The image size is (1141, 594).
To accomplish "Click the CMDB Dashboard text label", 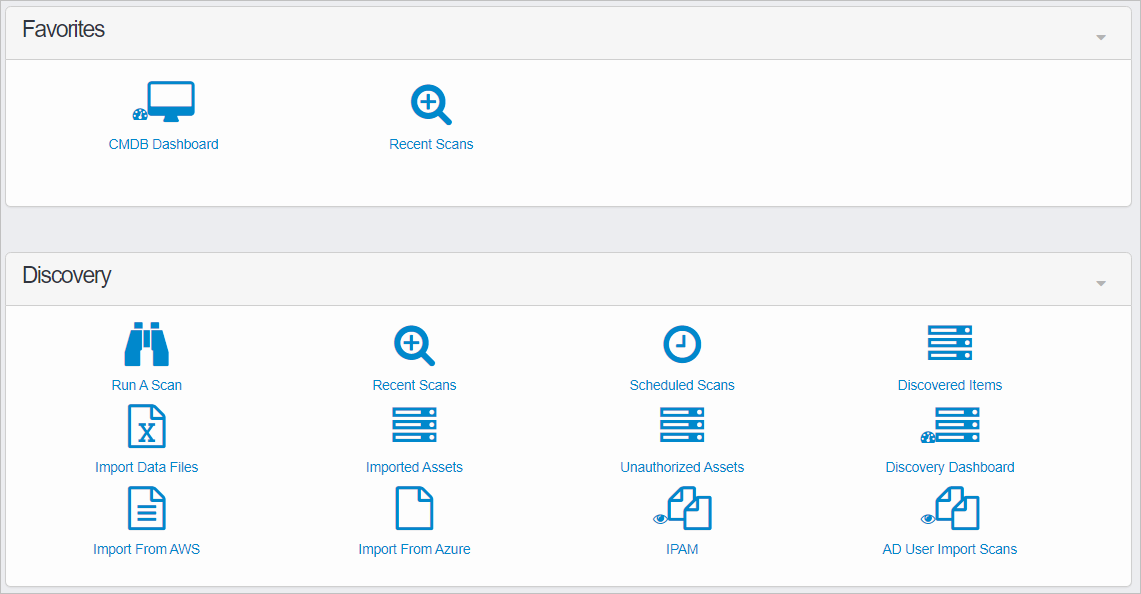I will click(164, 143).
